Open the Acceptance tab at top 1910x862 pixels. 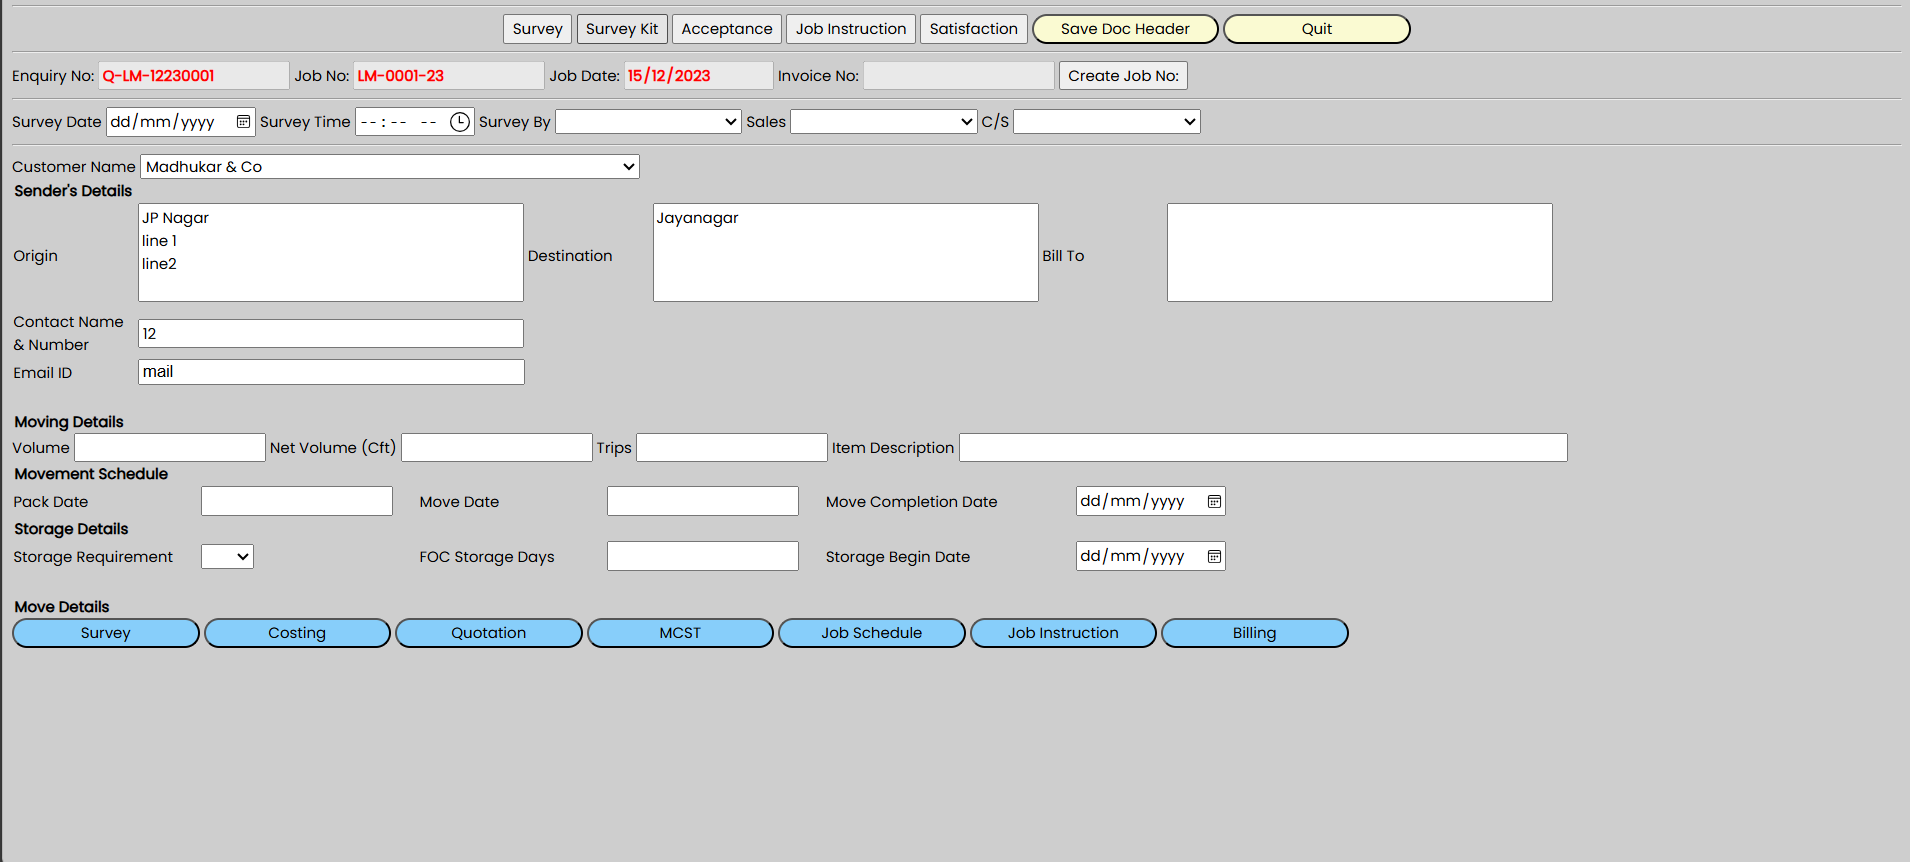click(727, 29)
